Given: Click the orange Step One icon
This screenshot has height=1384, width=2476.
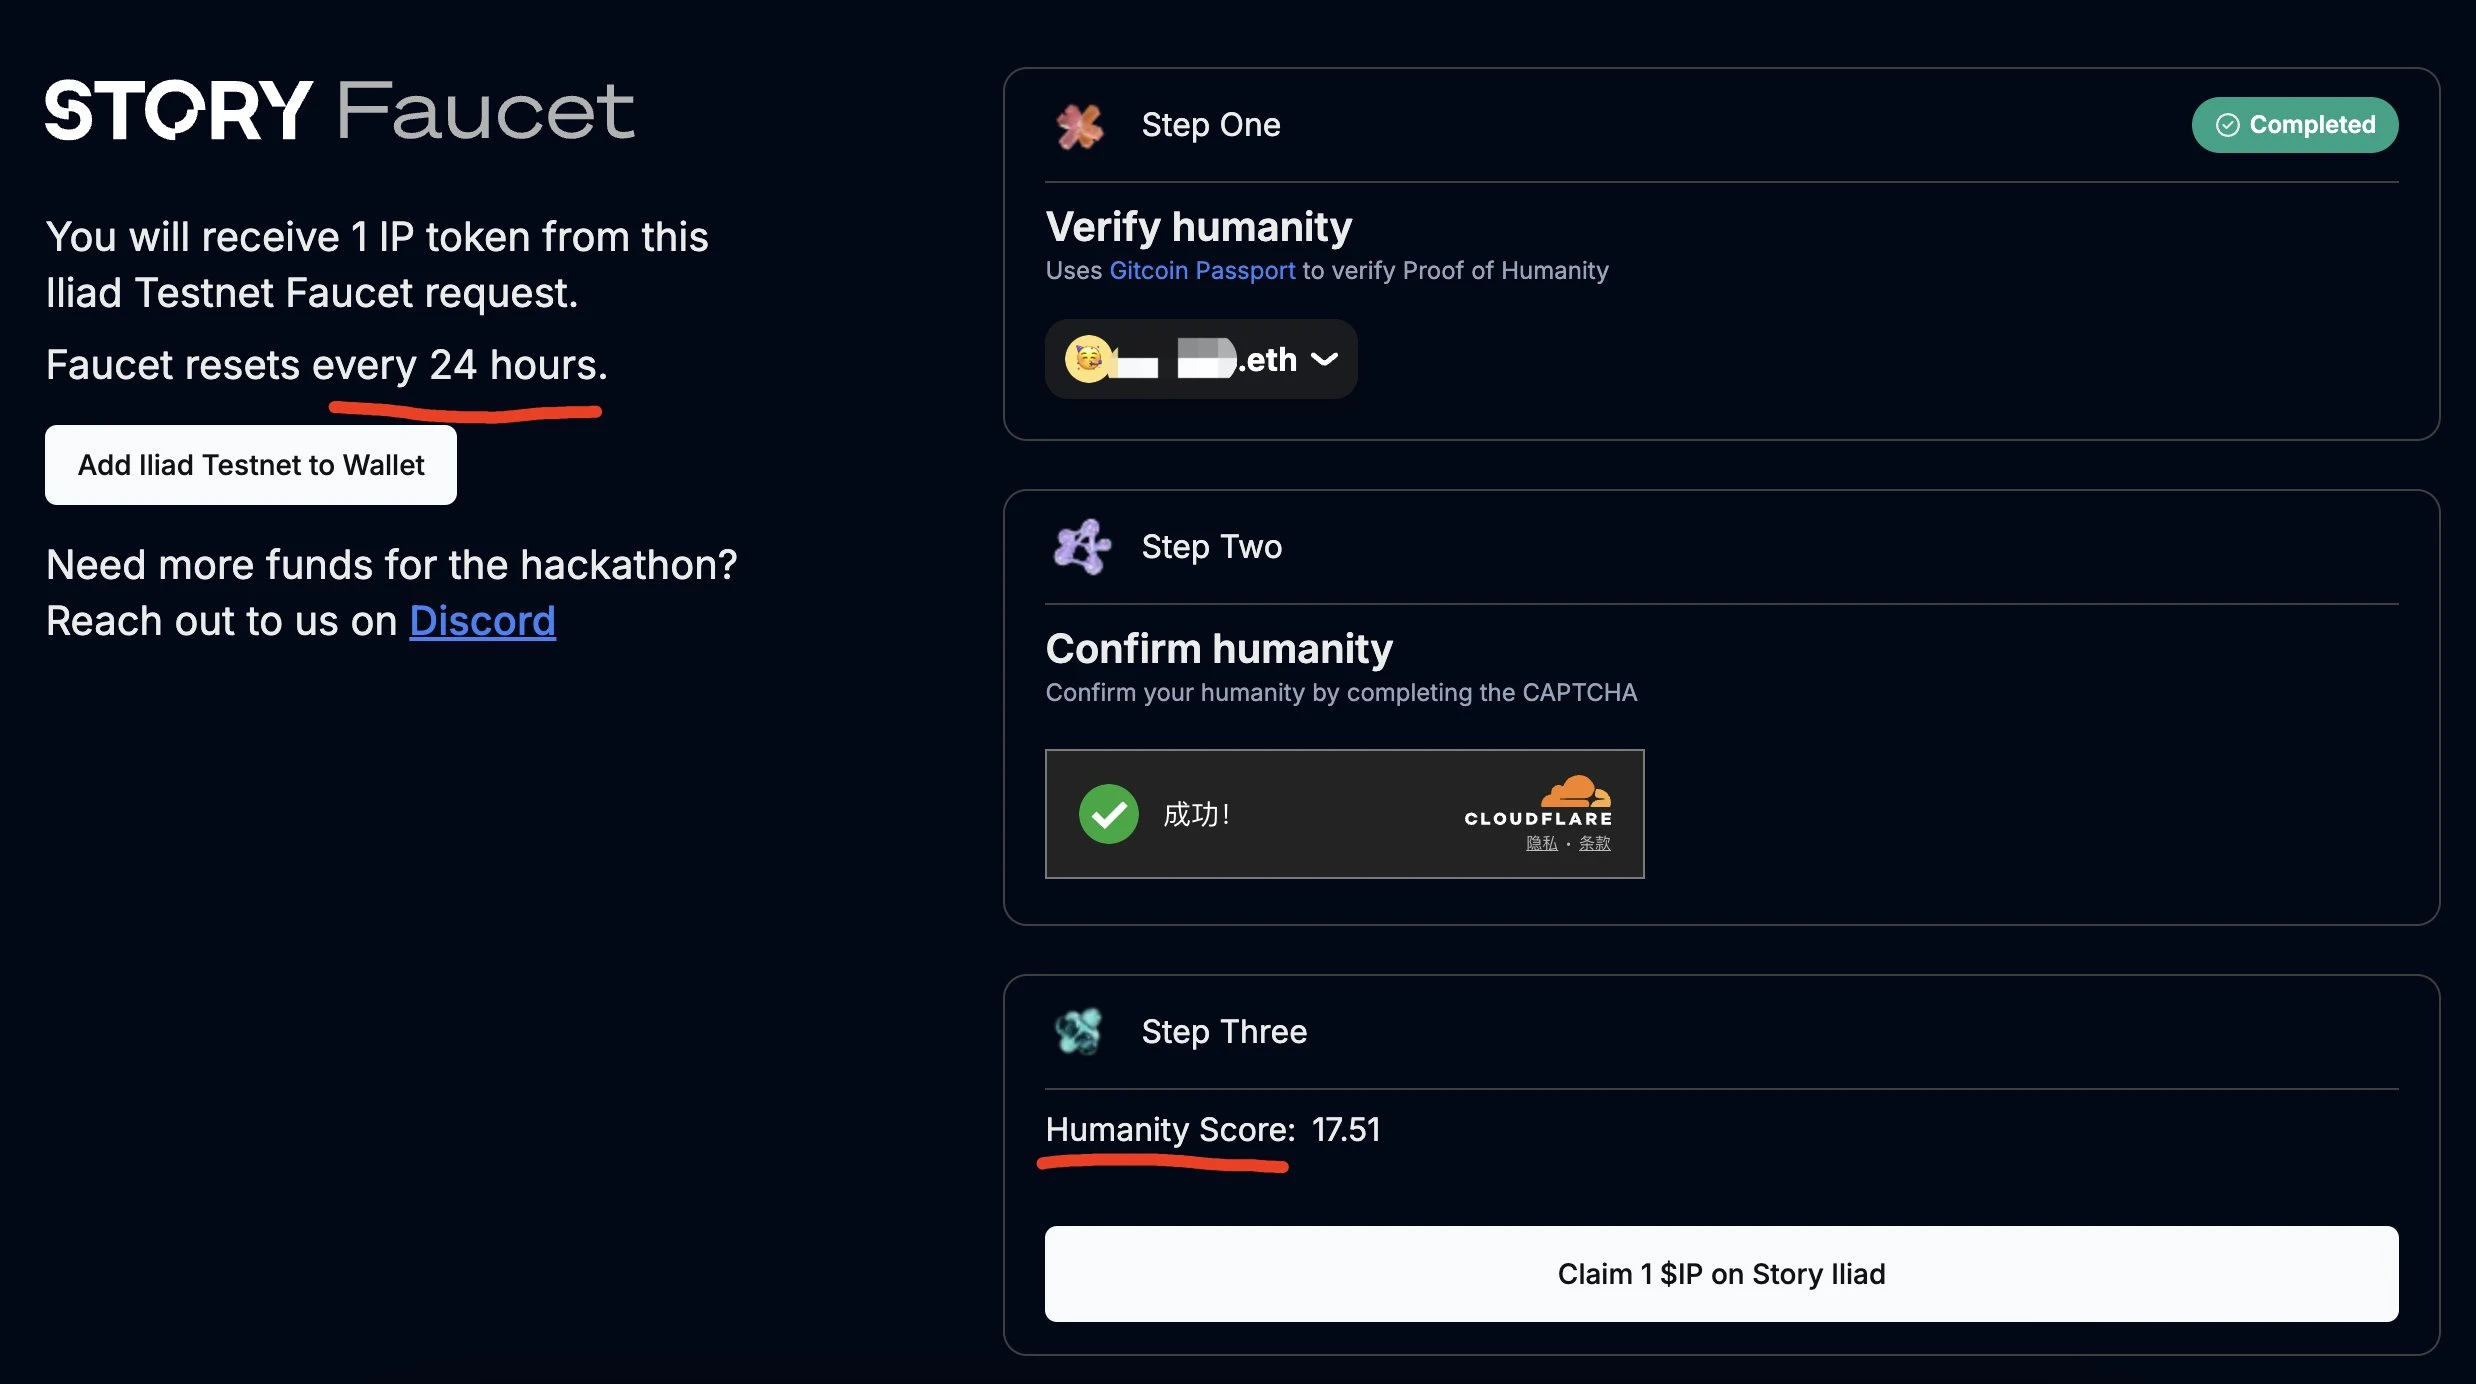Looking at the screenshot, I should click(1080, 126).
